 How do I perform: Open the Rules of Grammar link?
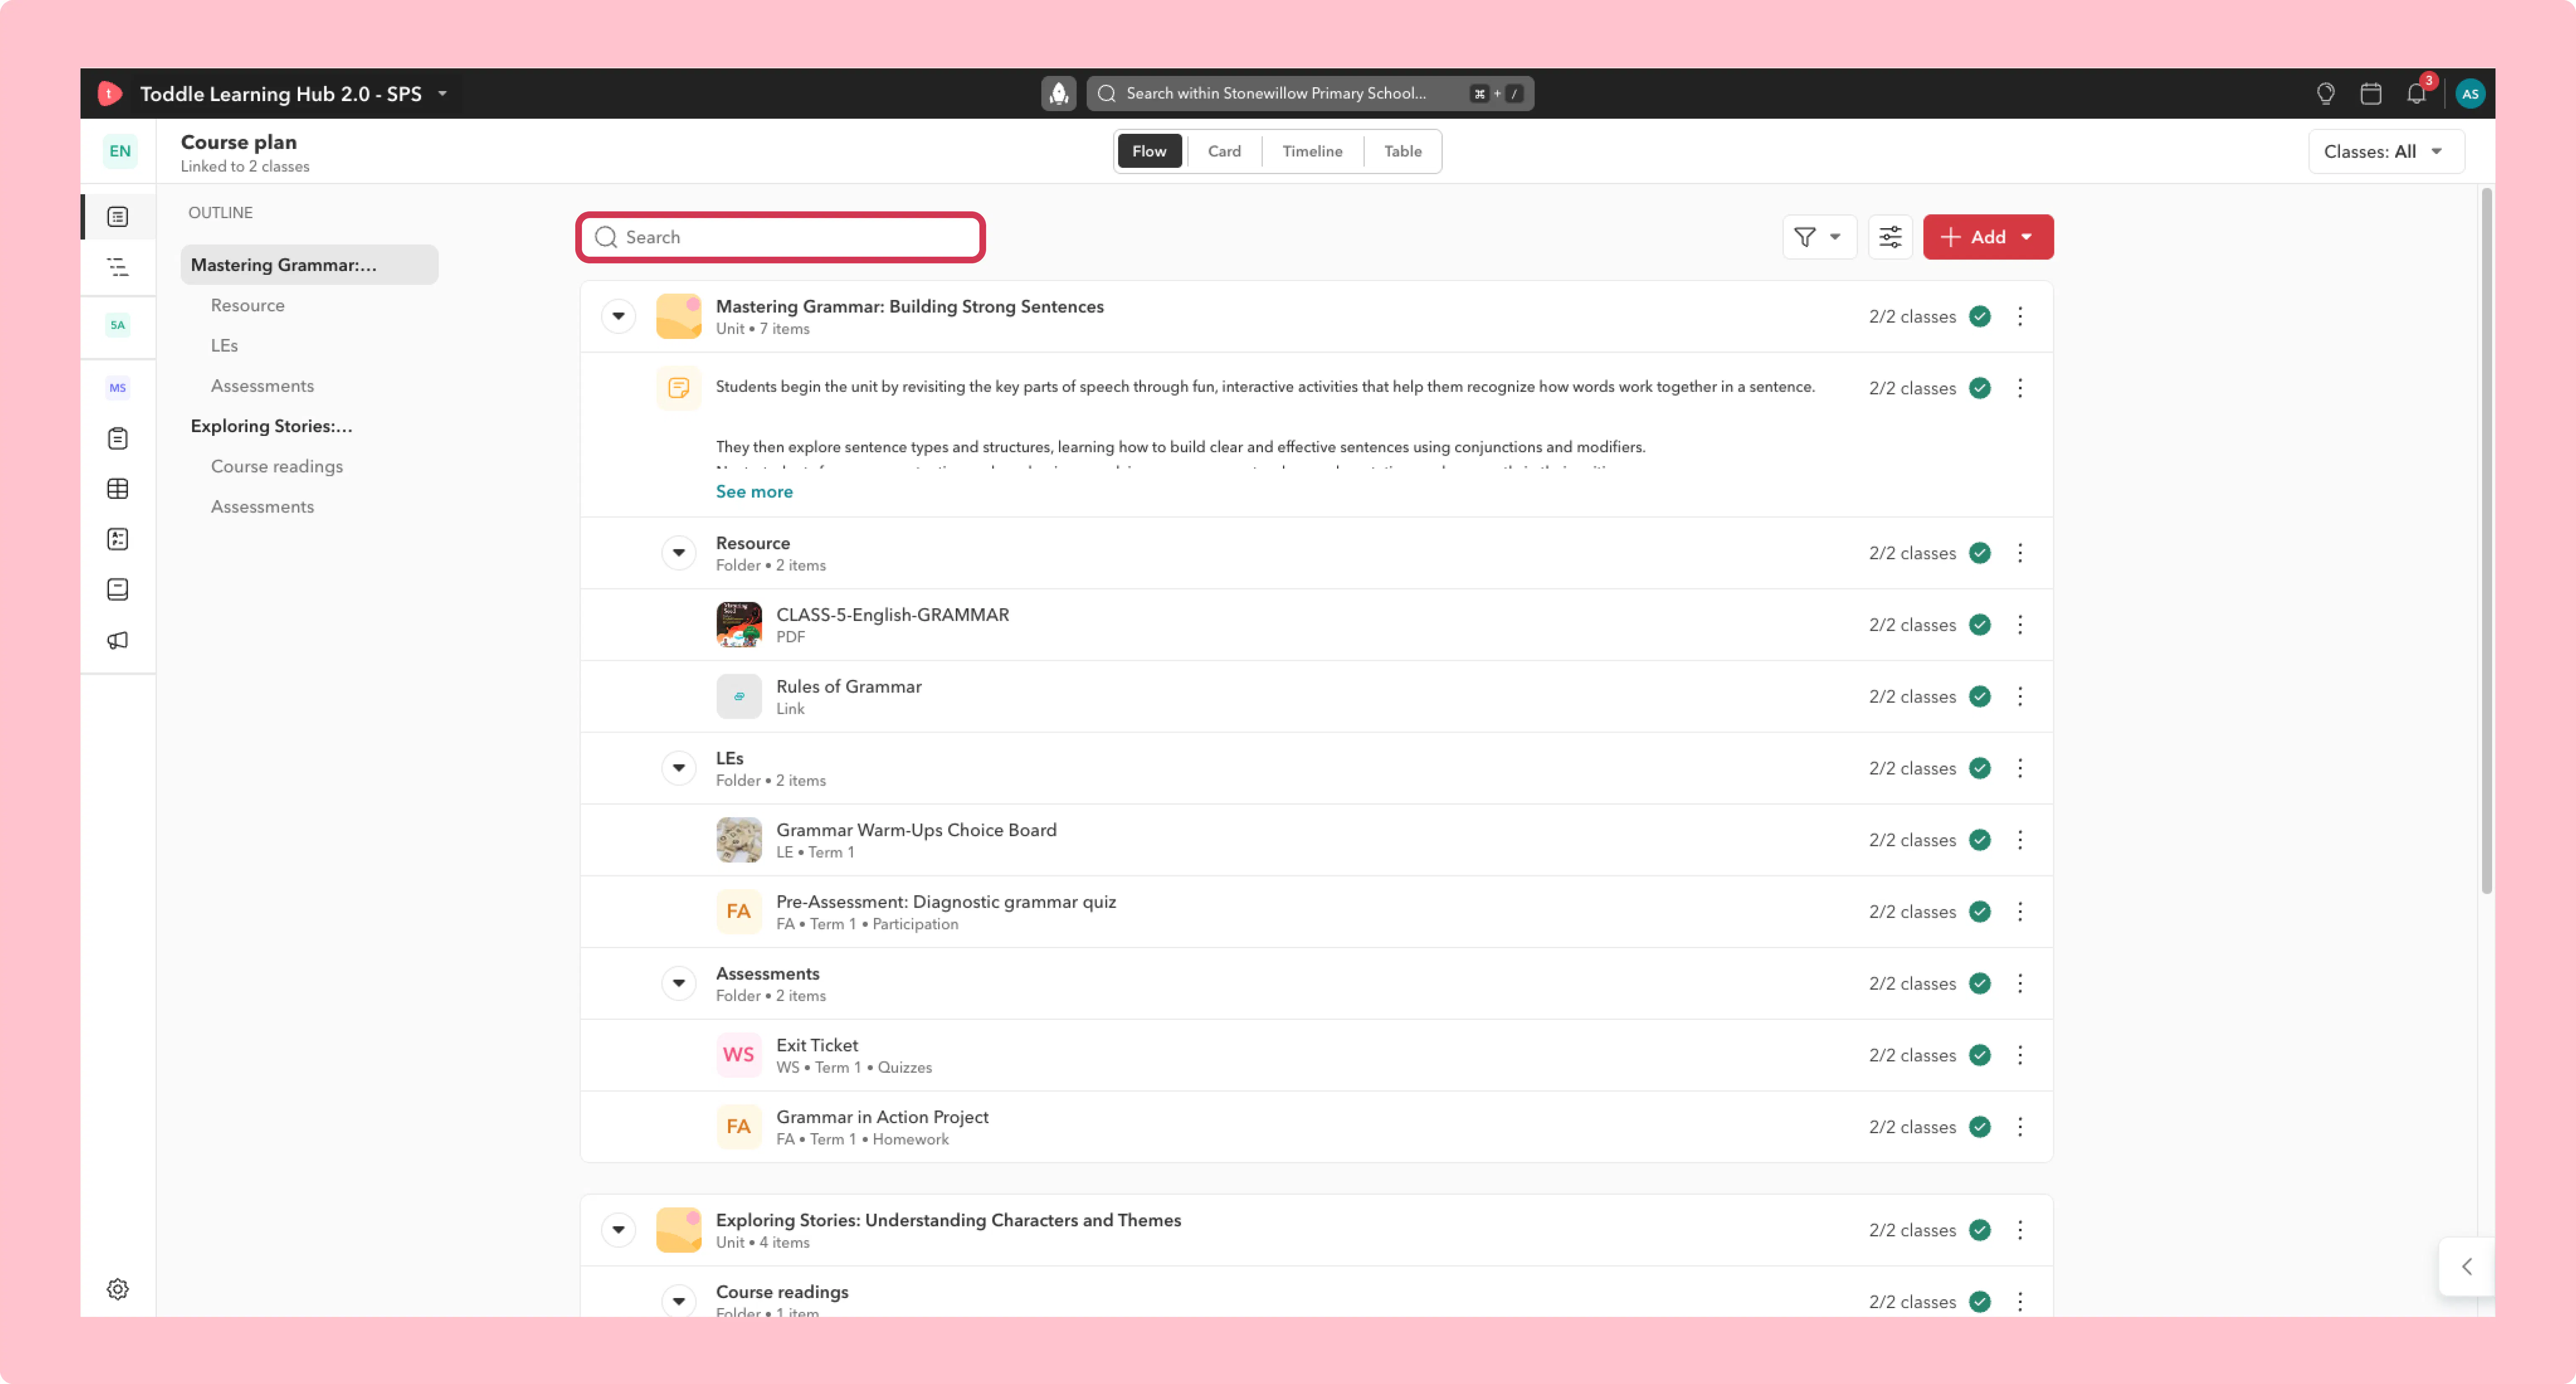click(849, 687)
